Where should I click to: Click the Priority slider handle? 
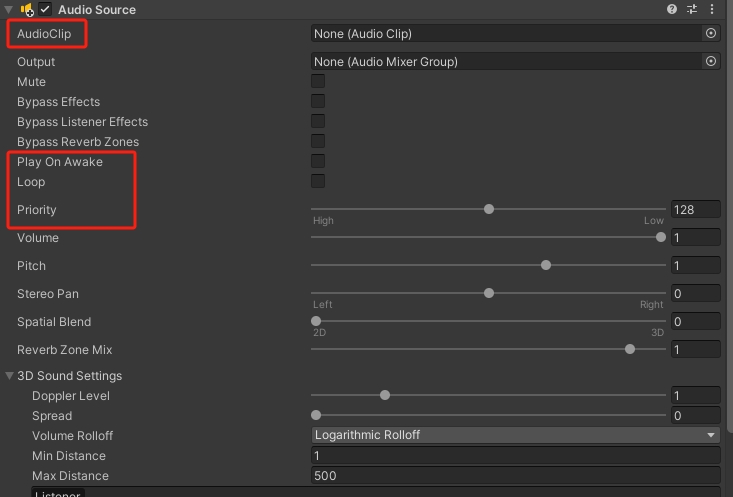coord(489,209)
